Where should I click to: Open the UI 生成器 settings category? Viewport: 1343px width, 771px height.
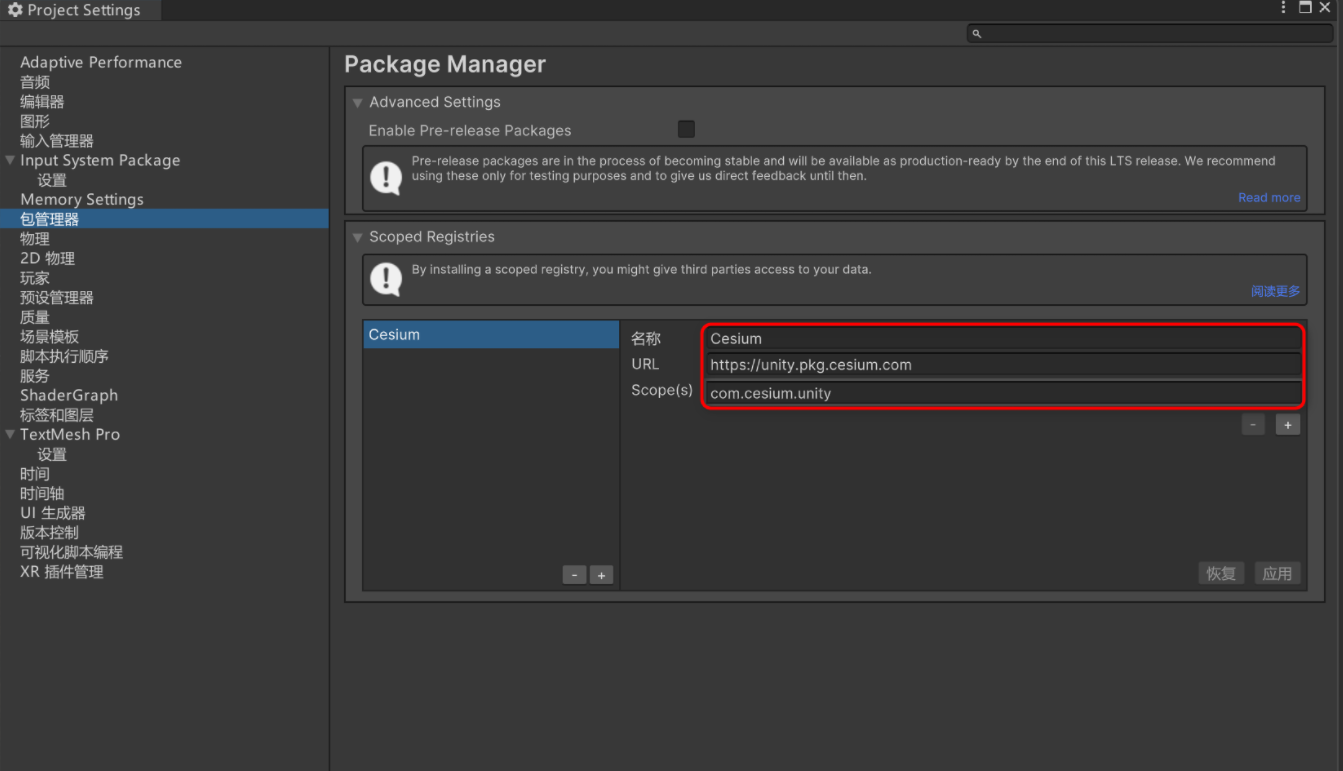tap(53, 513)
